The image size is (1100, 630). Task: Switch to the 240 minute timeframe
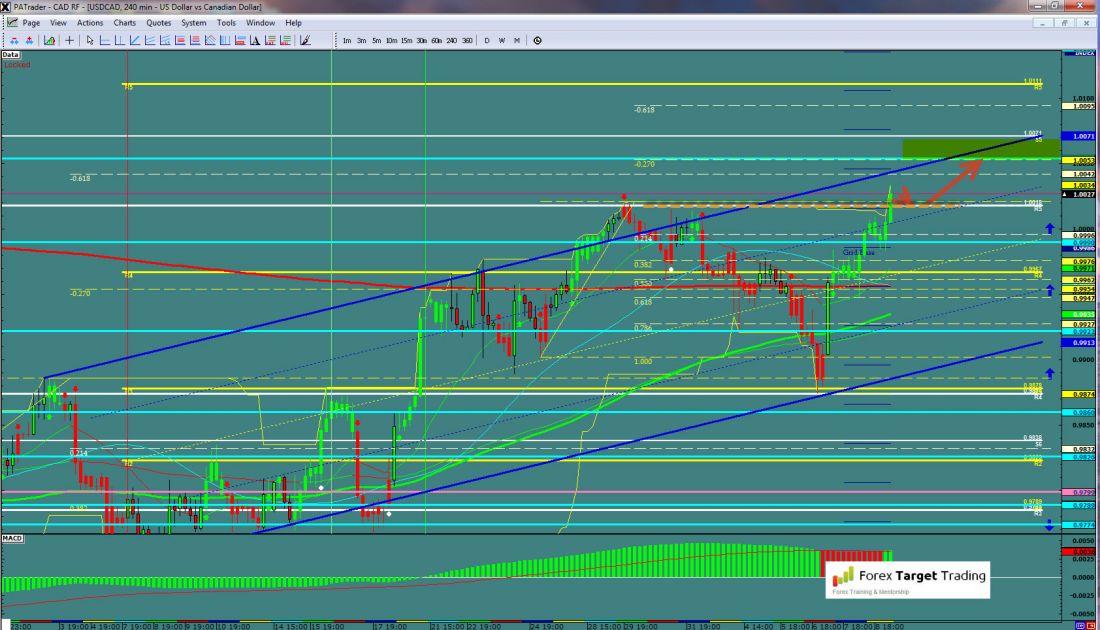[x=452, y=41]
